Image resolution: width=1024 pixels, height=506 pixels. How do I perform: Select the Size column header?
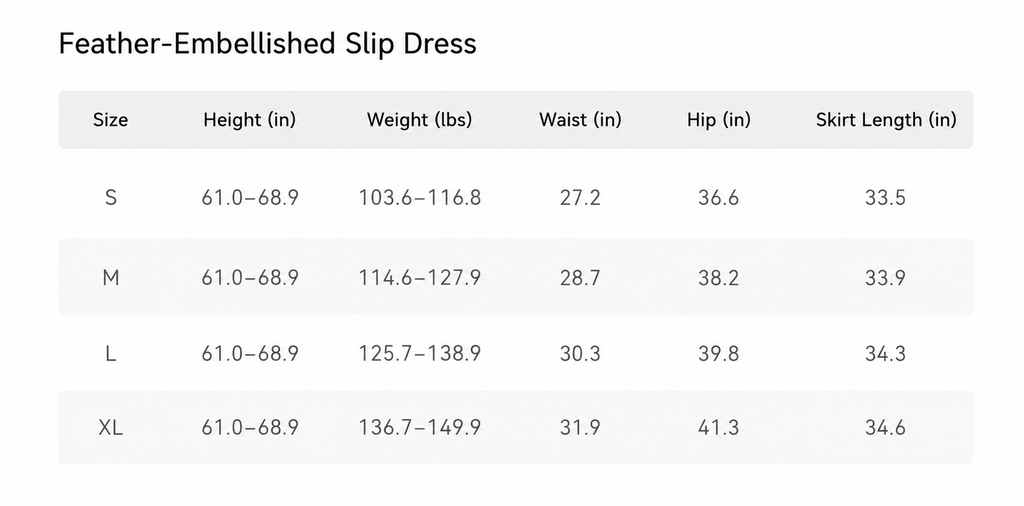pyautogui.click(x=110, y=120)
